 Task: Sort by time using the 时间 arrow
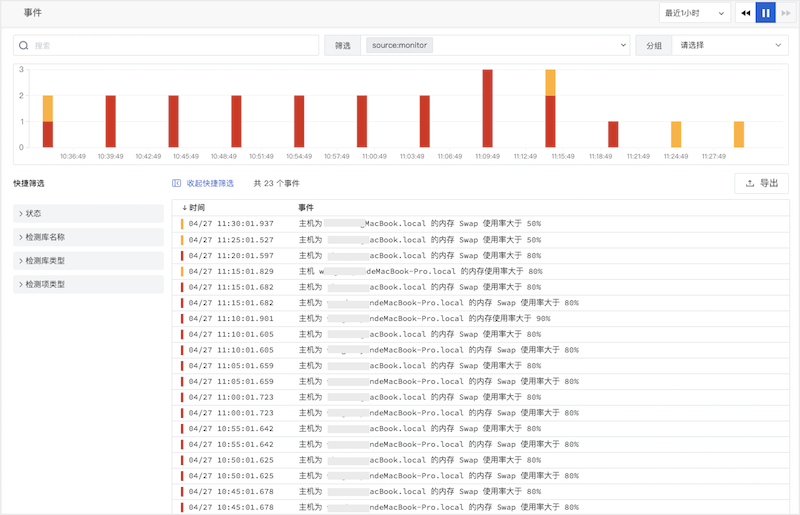[184, 208]
